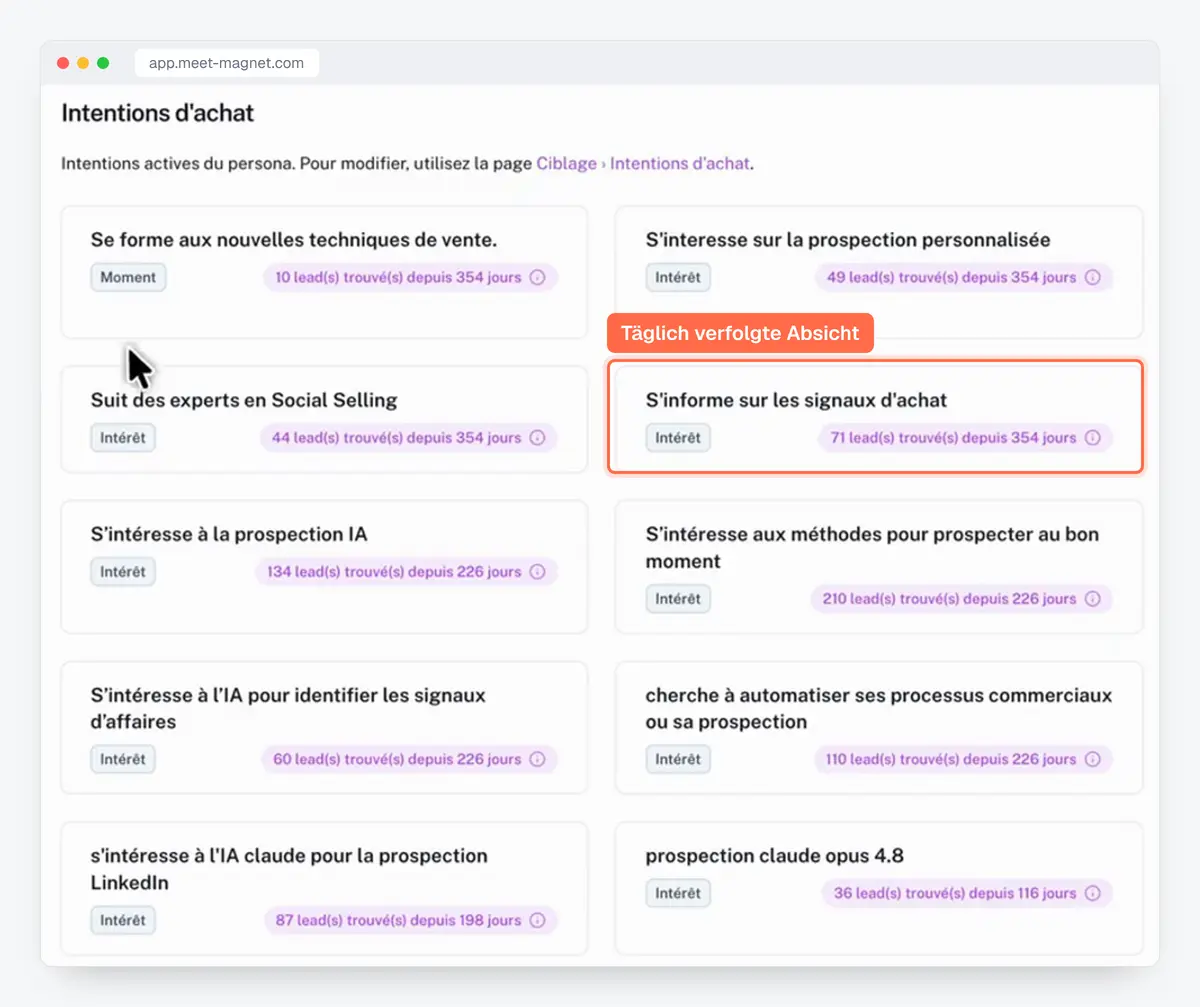Open the Suit des experts en Social Selling card
Screen dimensions: 1200x1007
point(324,419)
